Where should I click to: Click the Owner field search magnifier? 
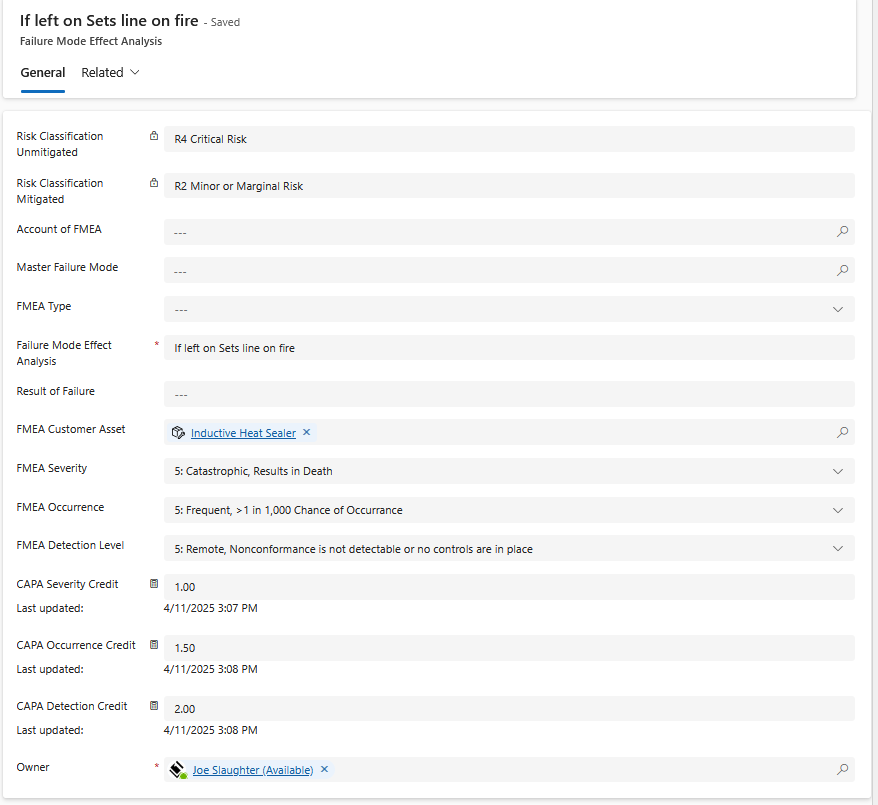pos(842,770)
